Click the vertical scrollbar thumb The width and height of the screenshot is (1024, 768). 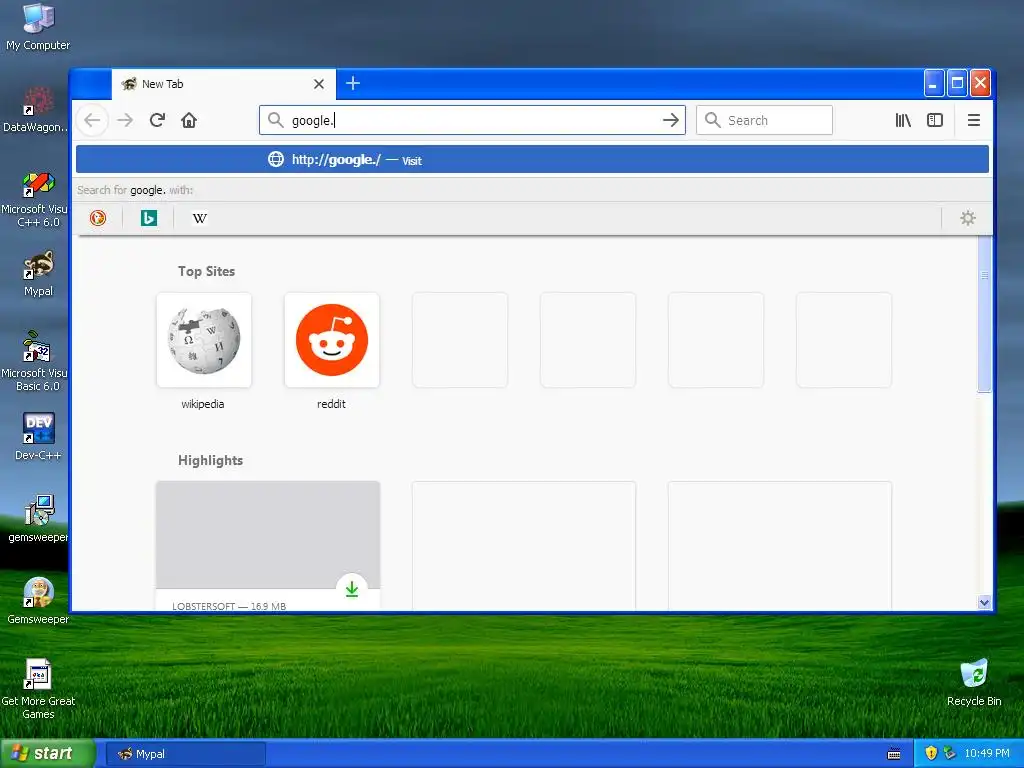tap(985, 315)
